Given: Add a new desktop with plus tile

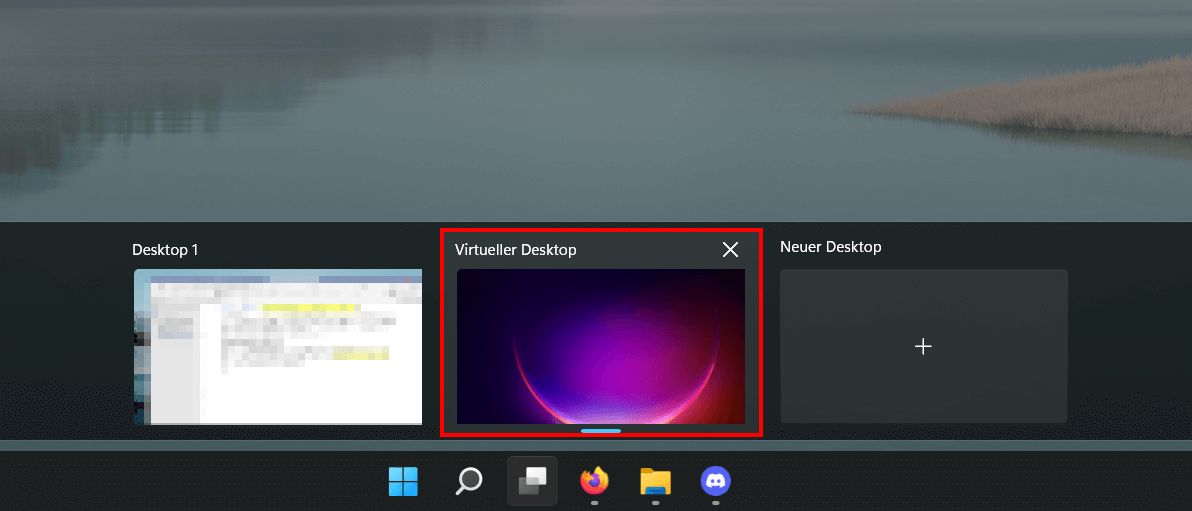Looking at the screenshot, I should click(924, 346).
